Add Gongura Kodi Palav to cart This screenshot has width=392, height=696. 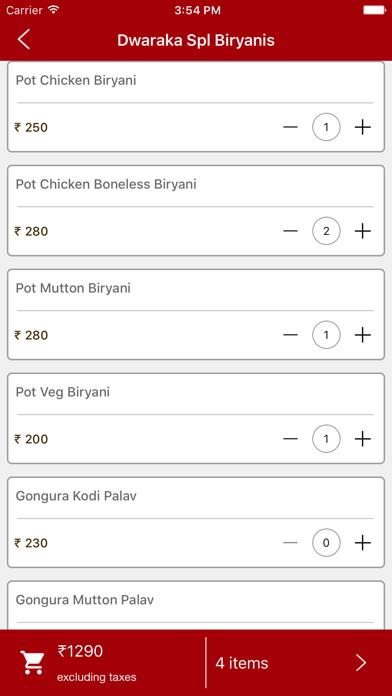click(x=363, y=543)
